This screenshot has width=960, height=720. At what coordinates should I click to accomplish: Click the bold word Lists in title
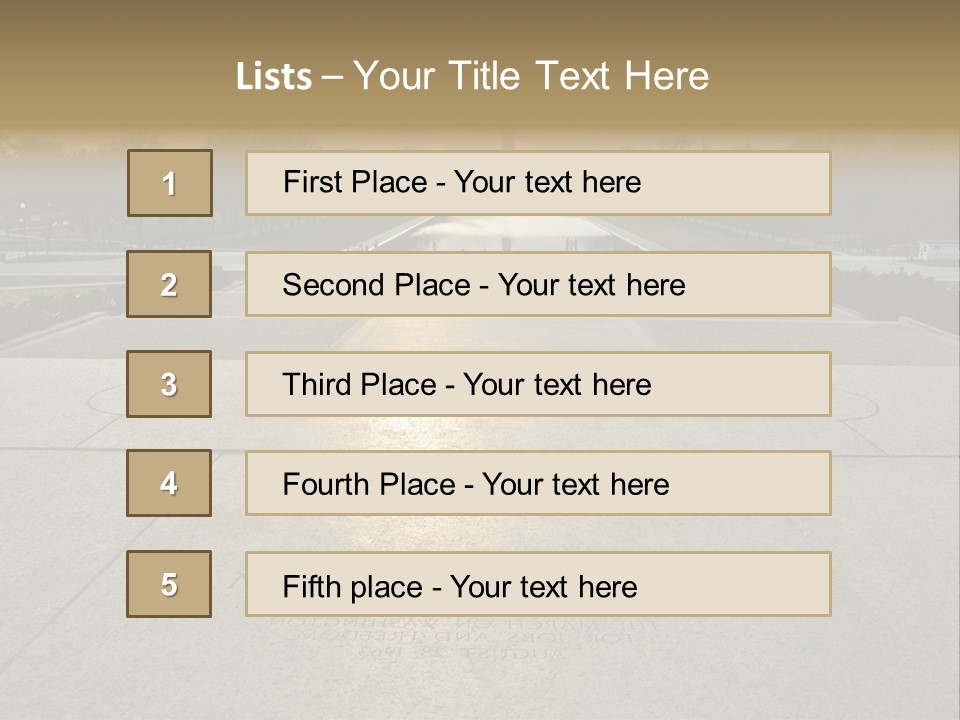[274, 77]
